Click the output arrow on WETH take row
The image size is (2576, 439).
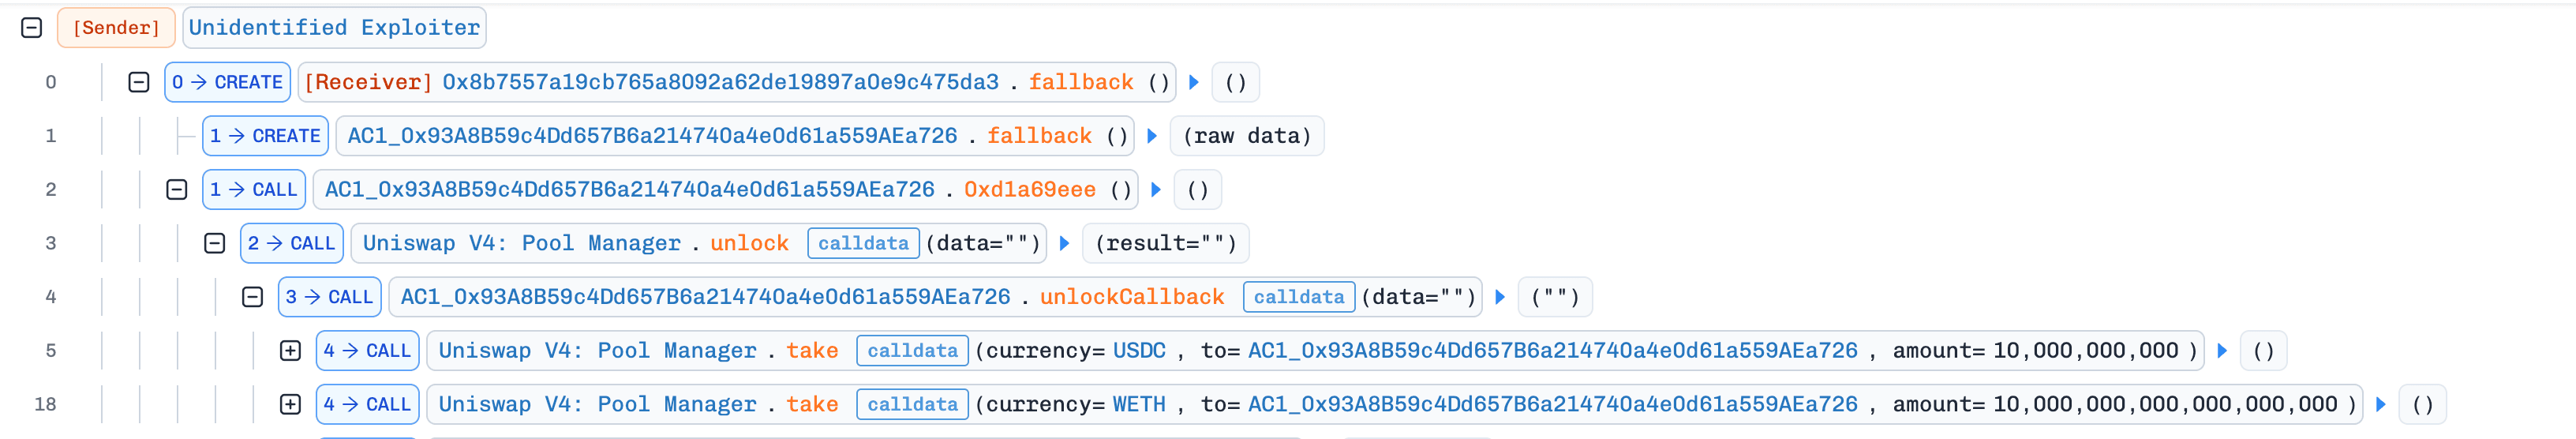coord(2381,404)
